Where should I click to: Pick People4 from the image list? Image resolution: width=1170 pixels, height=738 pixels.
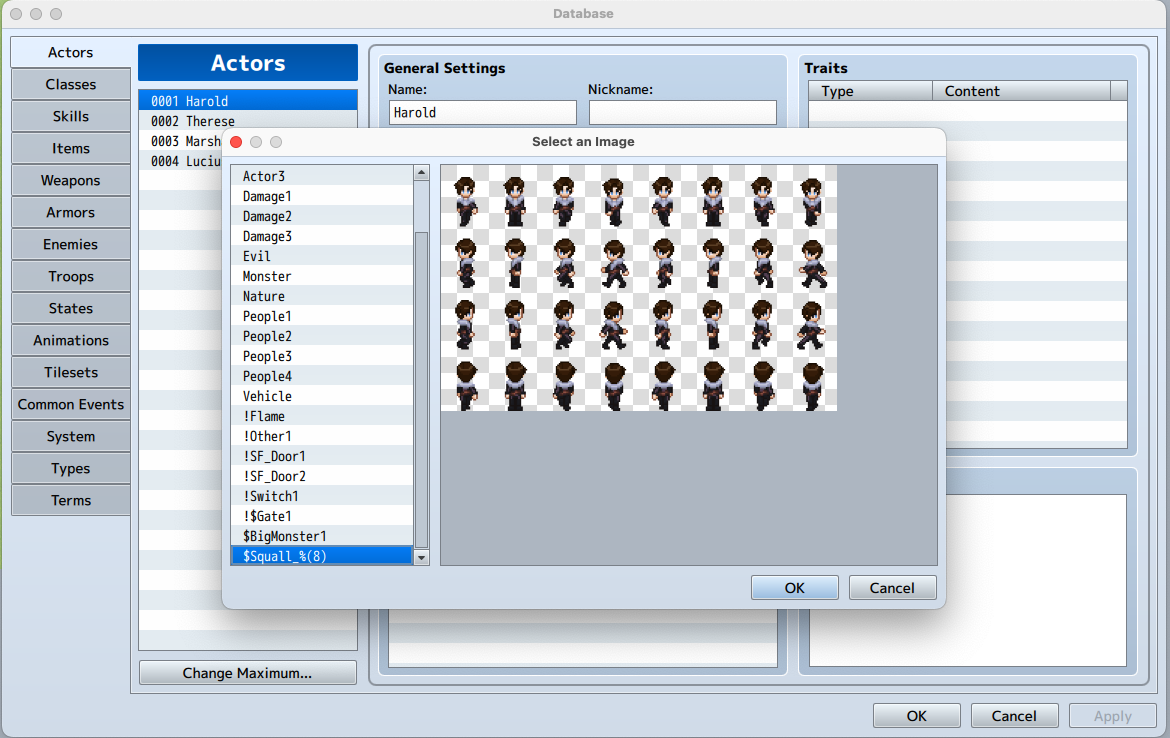(x=322, y=376)
